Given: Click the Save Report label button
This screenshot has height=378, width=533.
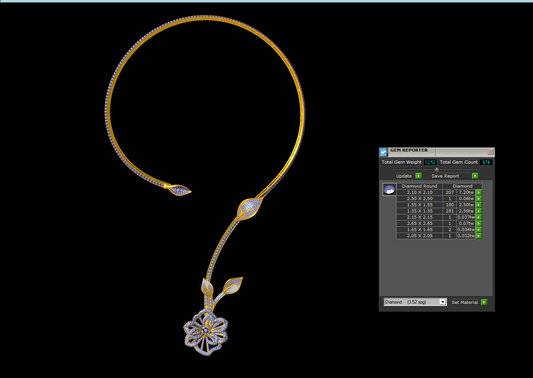Looking at the screenshot, I should tap(445, 176).
